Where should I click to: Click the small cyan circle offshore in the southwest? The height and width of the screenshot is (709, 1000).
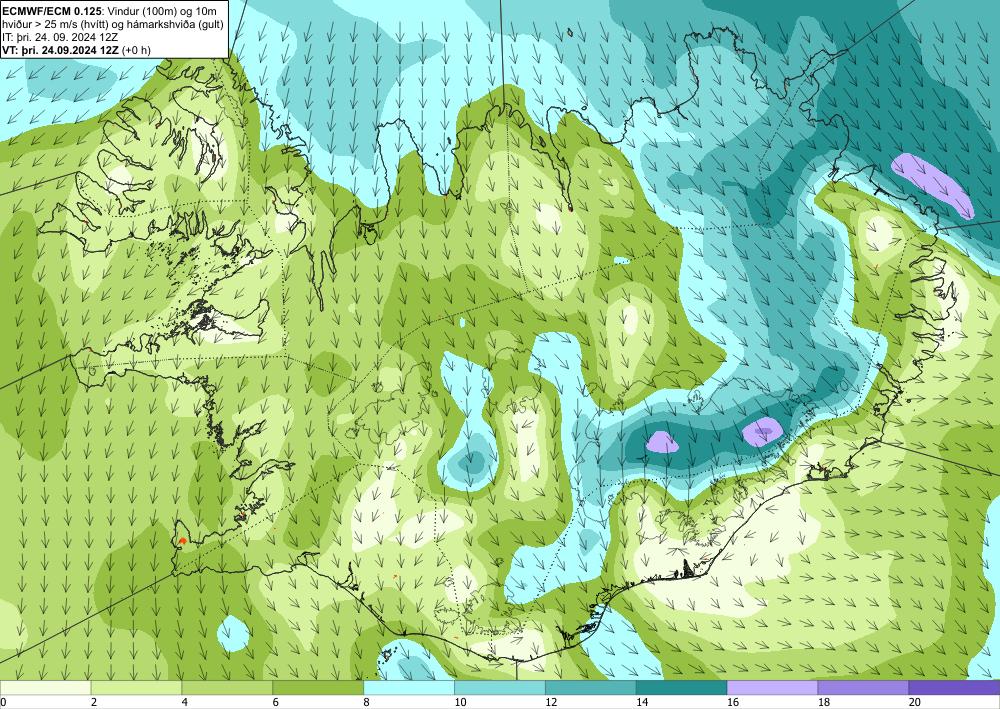pyautogui.click(x=233, y=634)
